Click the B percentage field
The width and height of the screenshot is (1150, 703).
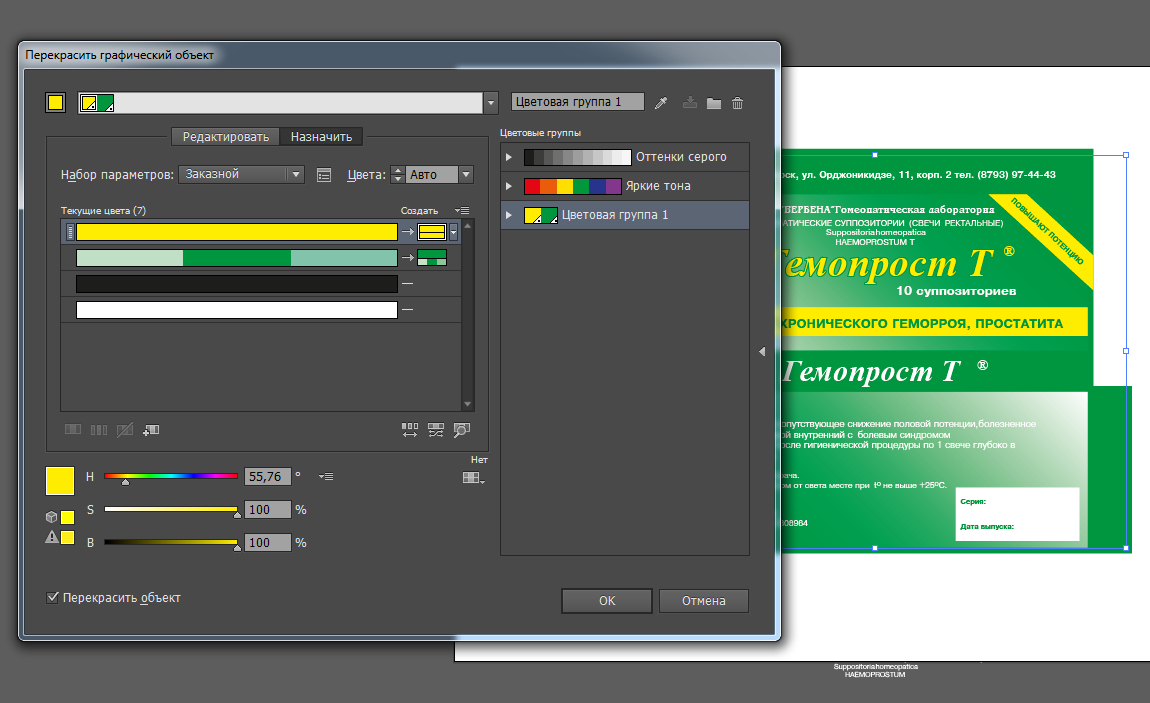tap(267, 542)
